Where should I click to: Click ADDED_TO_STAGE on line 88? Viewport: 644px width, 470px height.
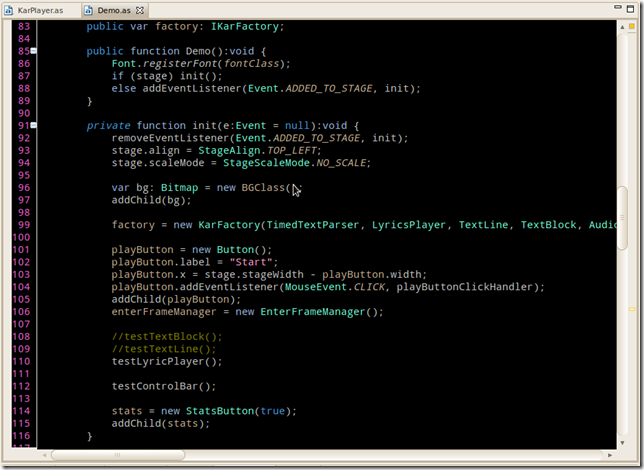[x=329, y=88]
